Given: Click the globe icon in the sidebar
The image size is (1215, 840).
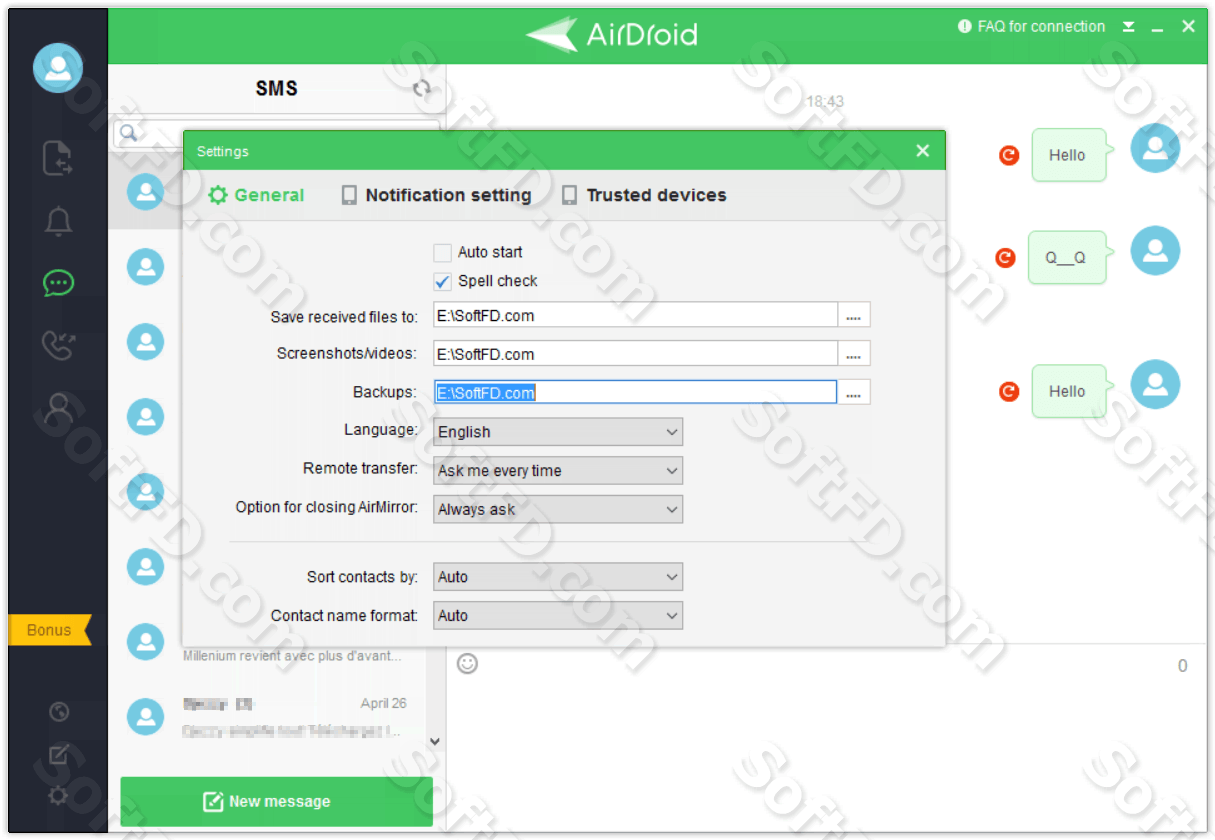Looking at the screenshot, I should click(x=59, y=712).
